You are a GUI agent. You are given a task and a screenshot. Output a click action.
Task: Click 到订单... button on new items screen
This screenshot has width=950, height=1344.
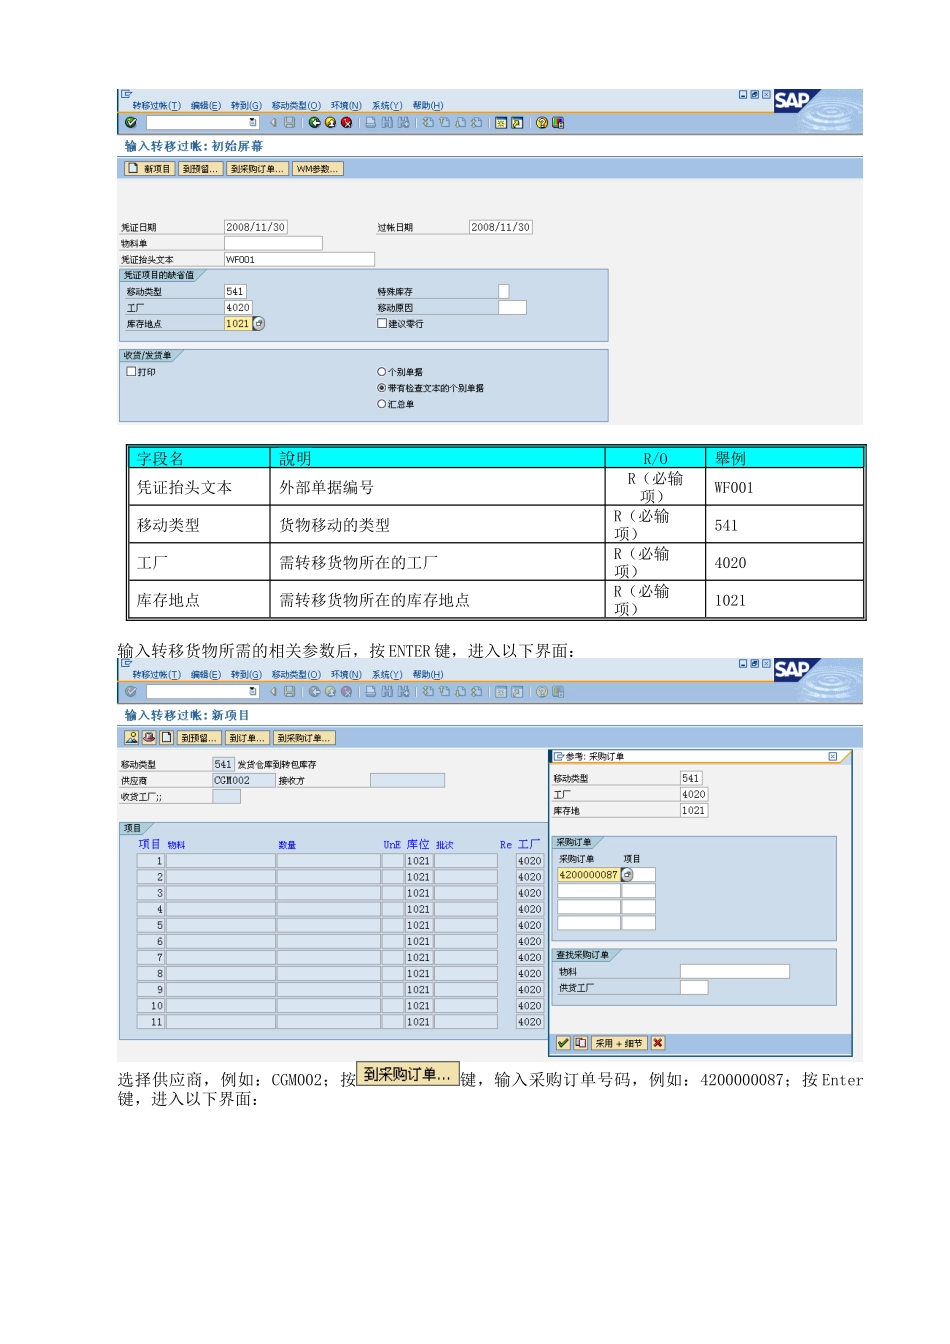click(x=247, y=738)
